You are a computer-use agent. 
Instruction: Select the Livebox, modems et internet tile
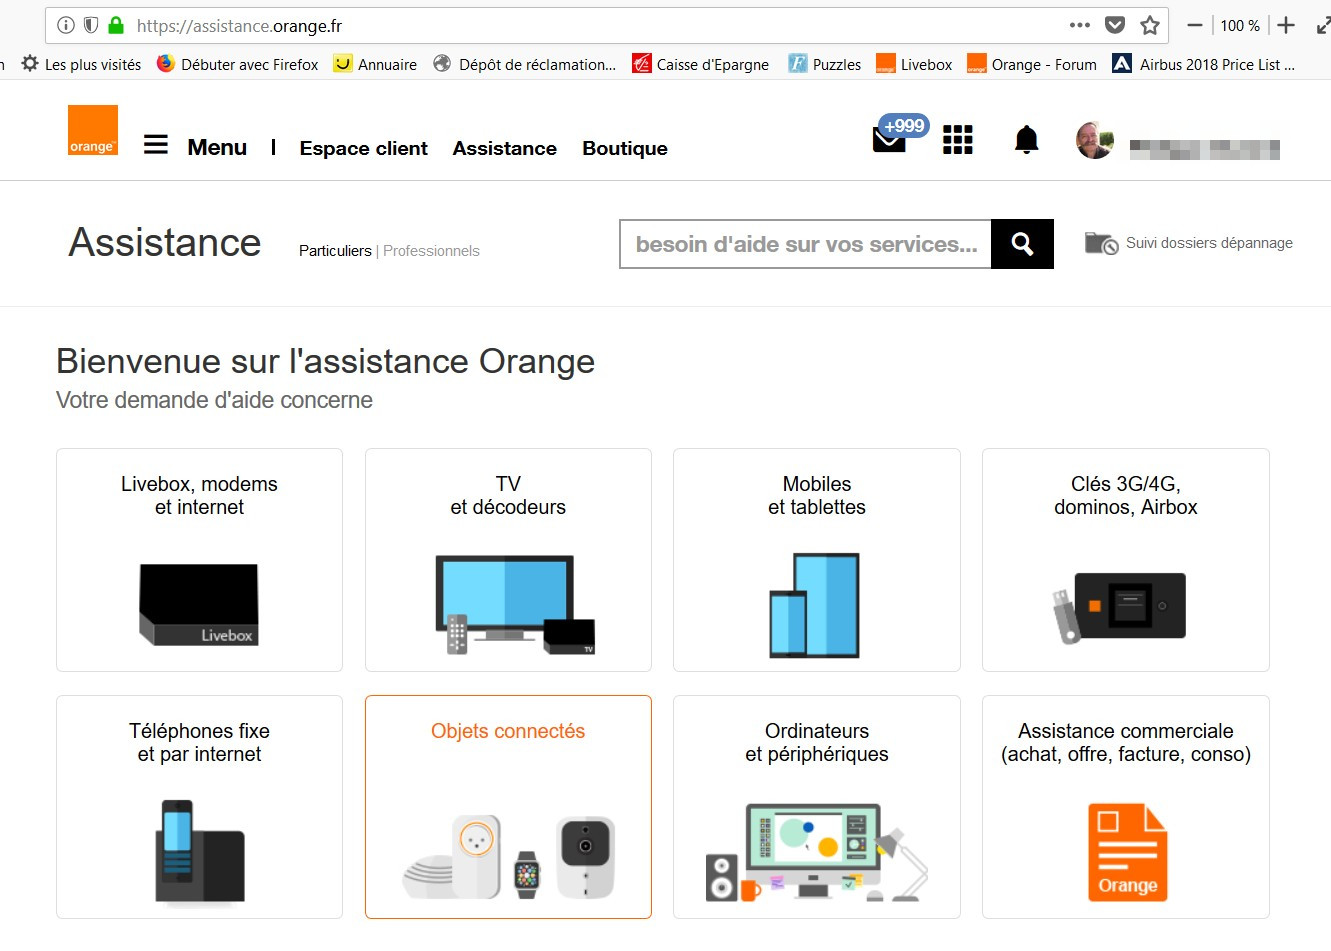[199, 560]
